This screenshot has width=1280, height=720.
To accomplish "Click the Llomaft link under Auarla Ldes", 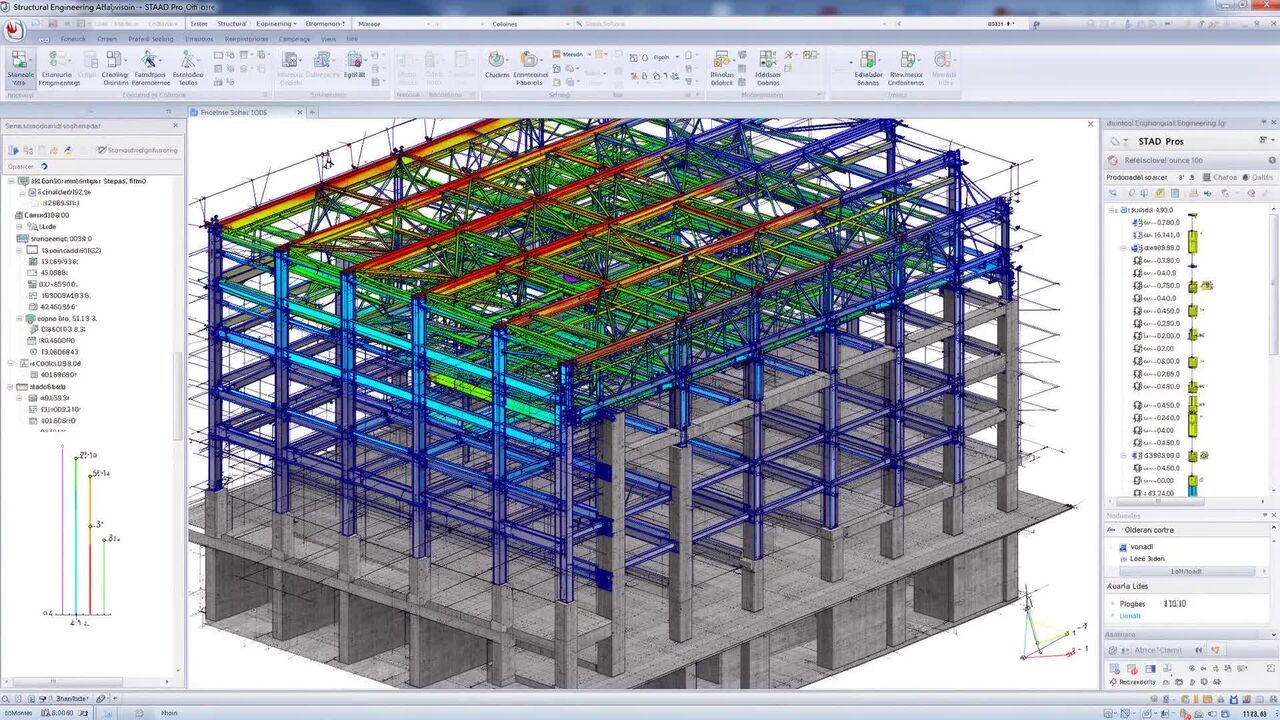I will click(x=1129, y=616).
